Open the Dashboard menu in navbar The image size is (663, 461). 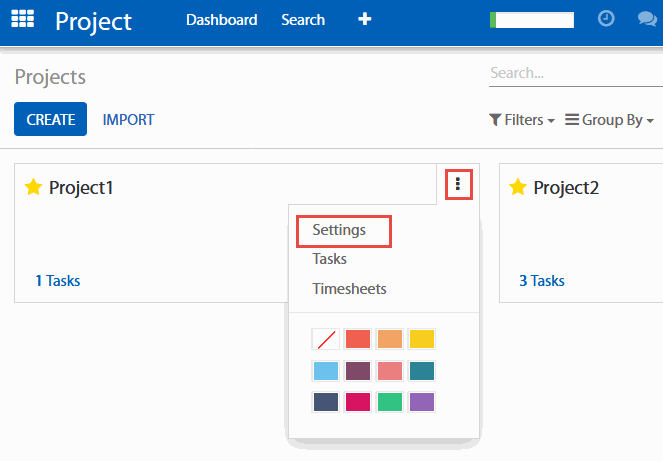pyautogui.click(x=221, y=20)
